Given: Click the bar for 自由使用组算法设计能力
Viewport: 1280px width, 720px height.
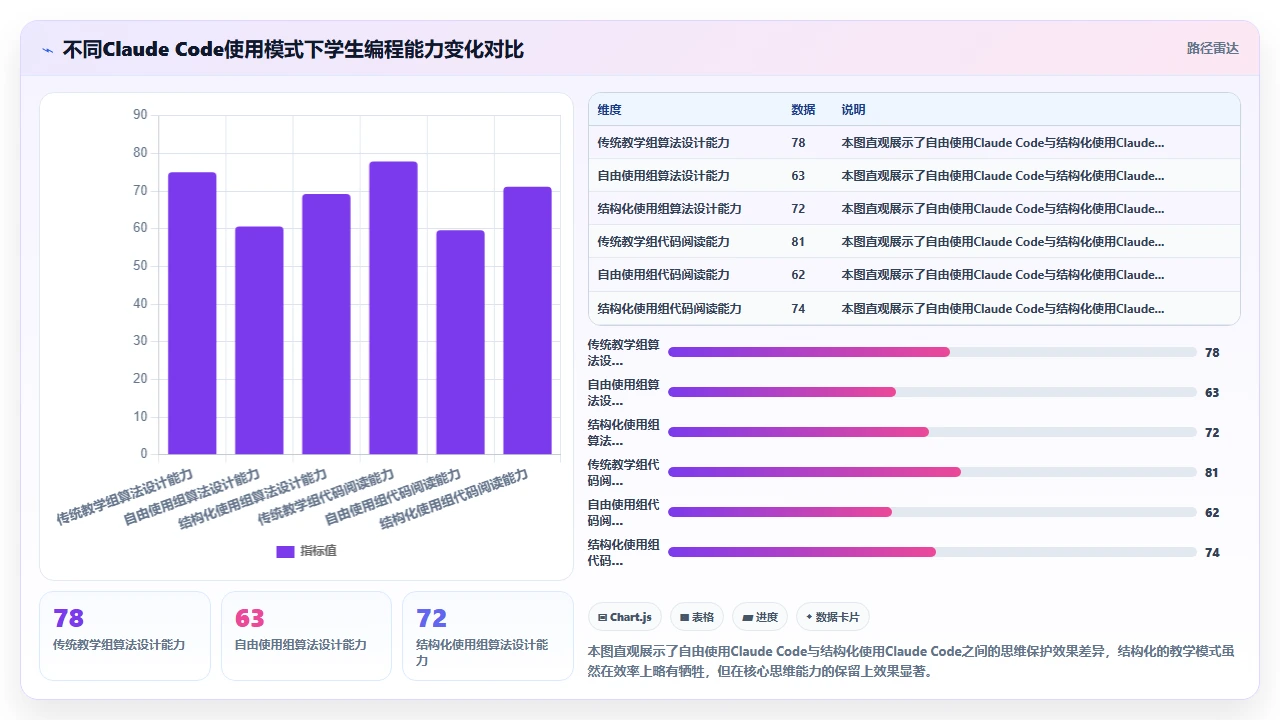Looking at the screenshot, I should tap(259, 340).
